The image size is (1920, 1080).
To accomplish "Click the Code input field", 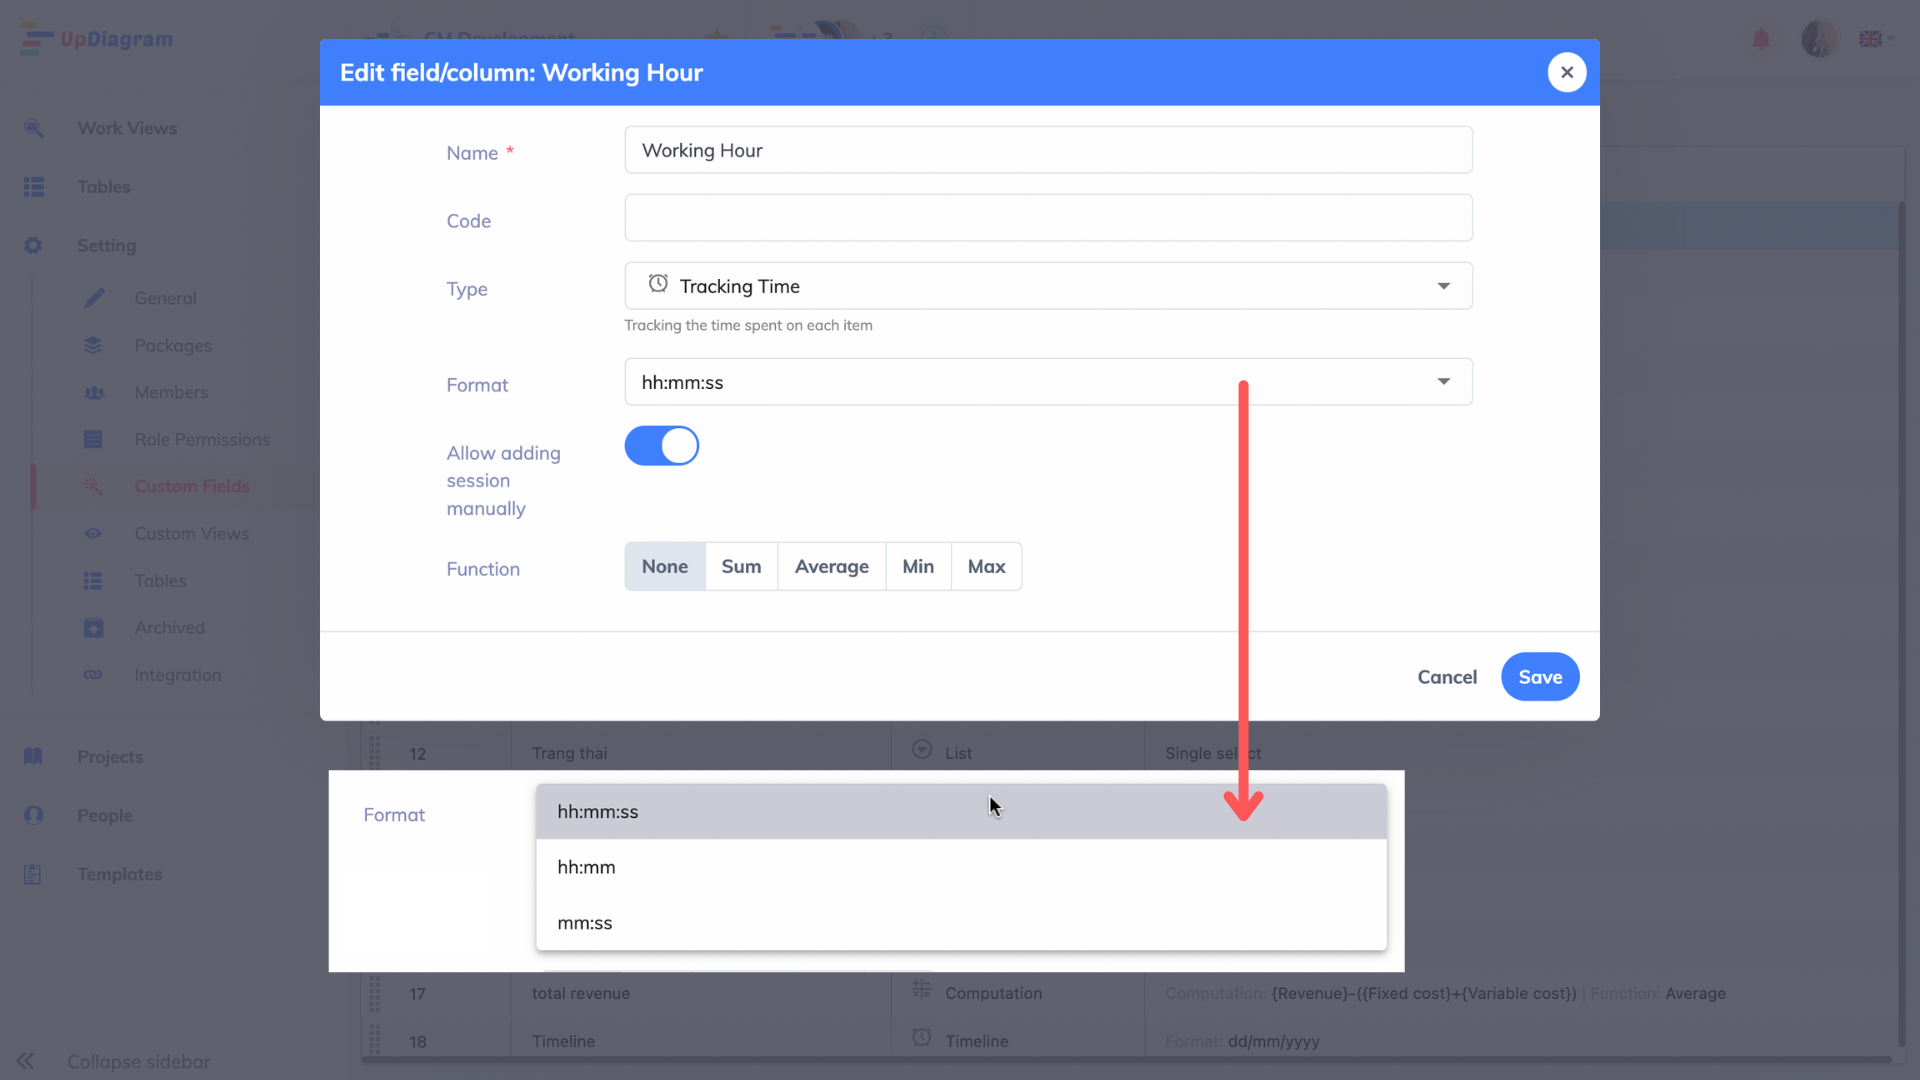I will (1048, 218).
